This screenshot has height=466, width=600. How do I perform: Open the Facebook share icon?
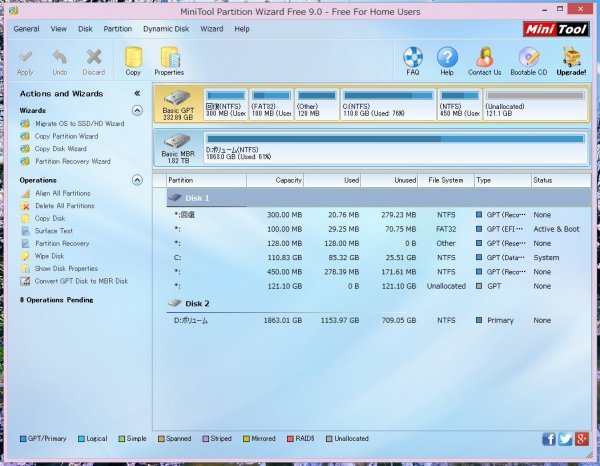(x=549, y=439)
